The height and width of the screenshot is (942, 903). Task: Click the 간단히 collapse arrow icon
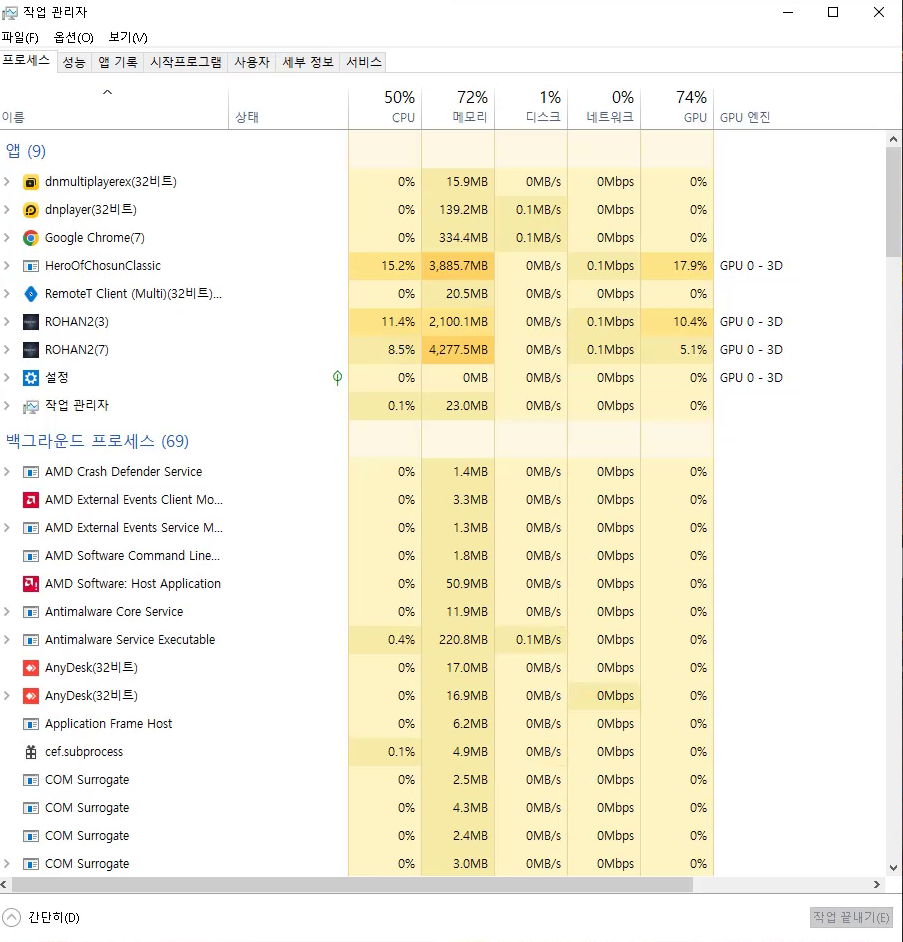(x=11, y=917)
